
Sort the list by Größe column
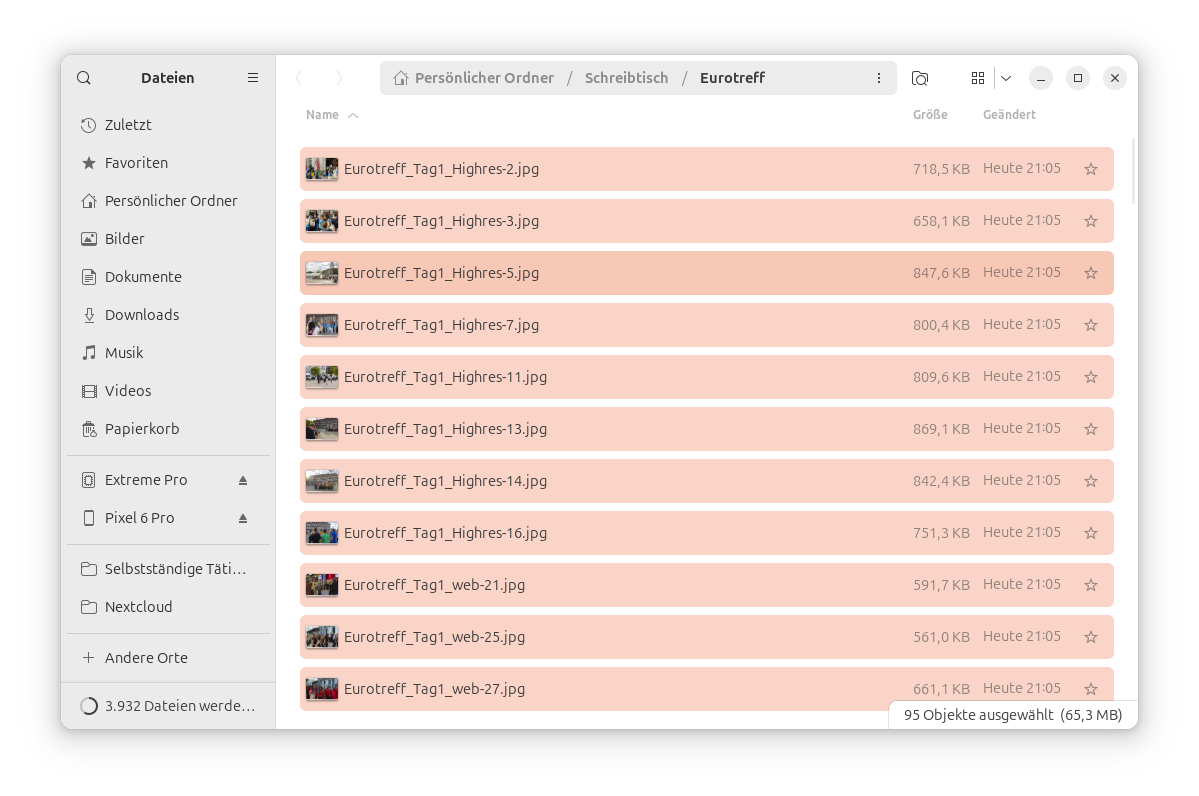coord(929,115)
